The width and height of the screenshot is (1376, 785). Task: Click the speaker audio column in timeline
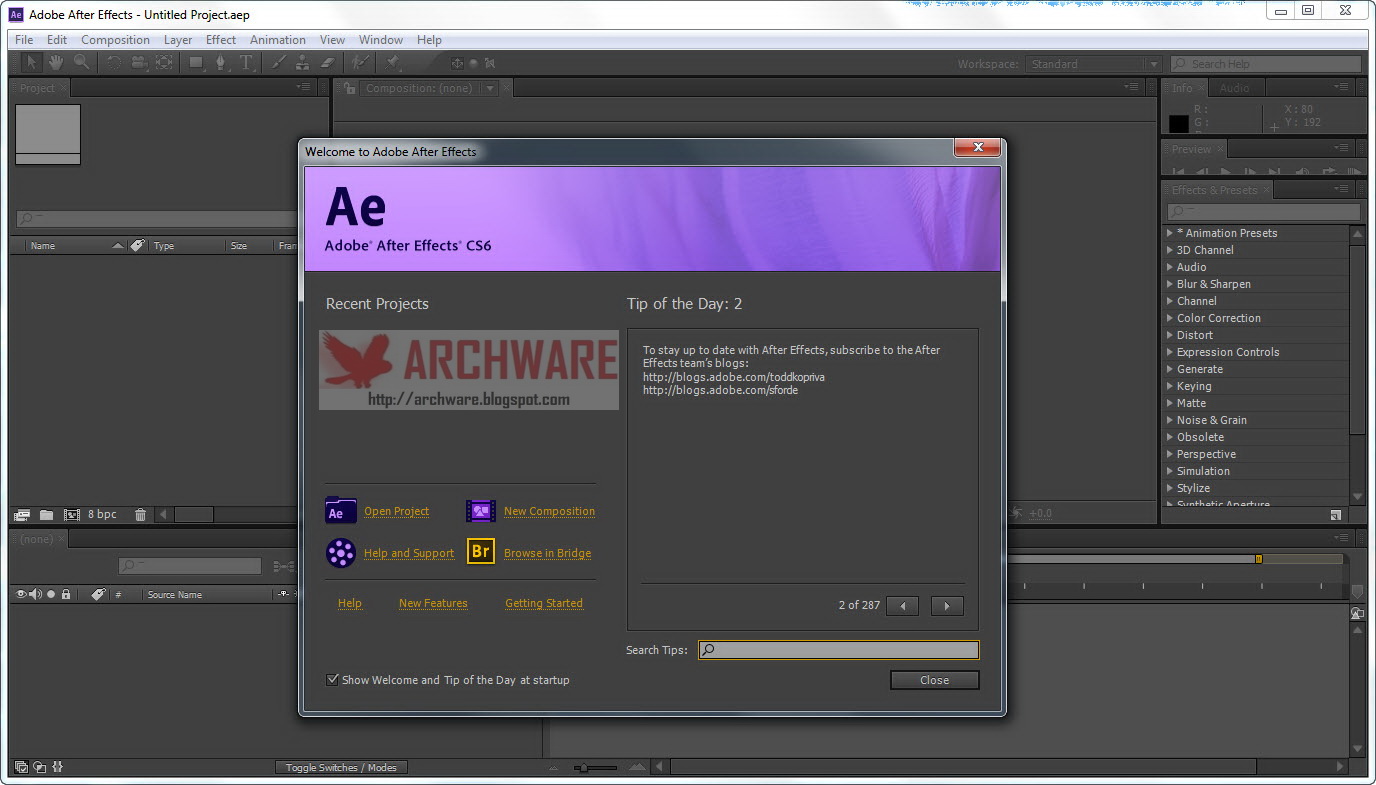[36, 594]
